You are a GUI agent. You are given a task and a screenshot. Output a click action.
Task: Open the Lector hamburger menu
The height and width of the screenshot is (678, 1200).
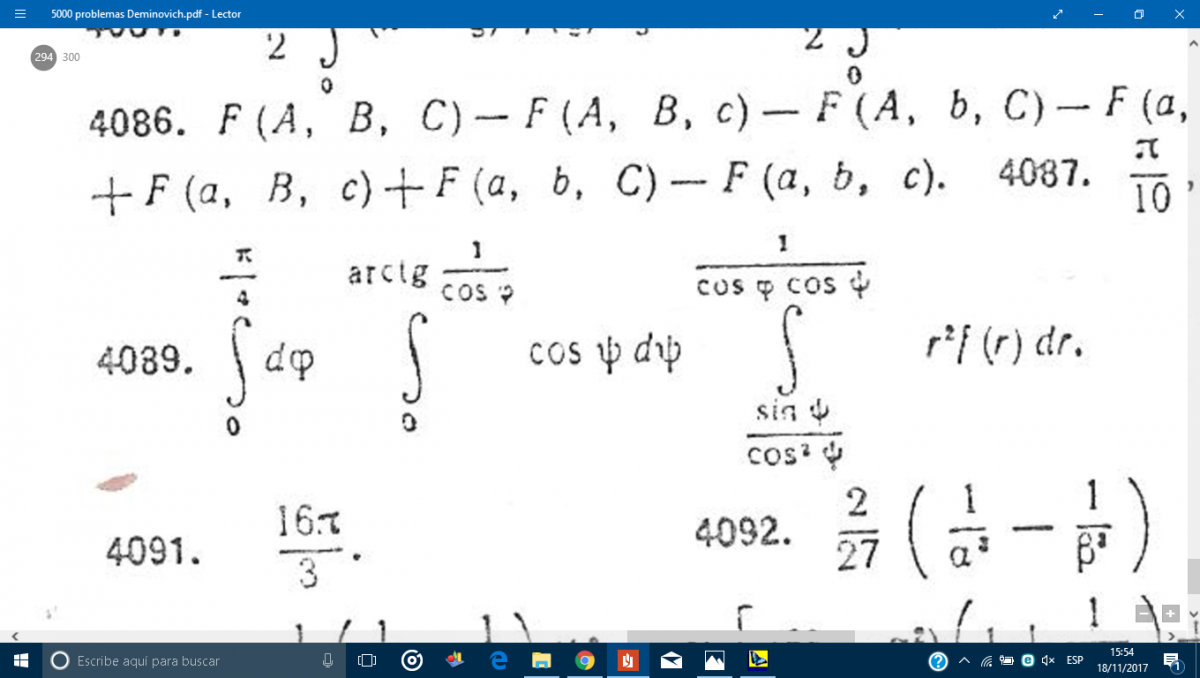coord(20,14)
